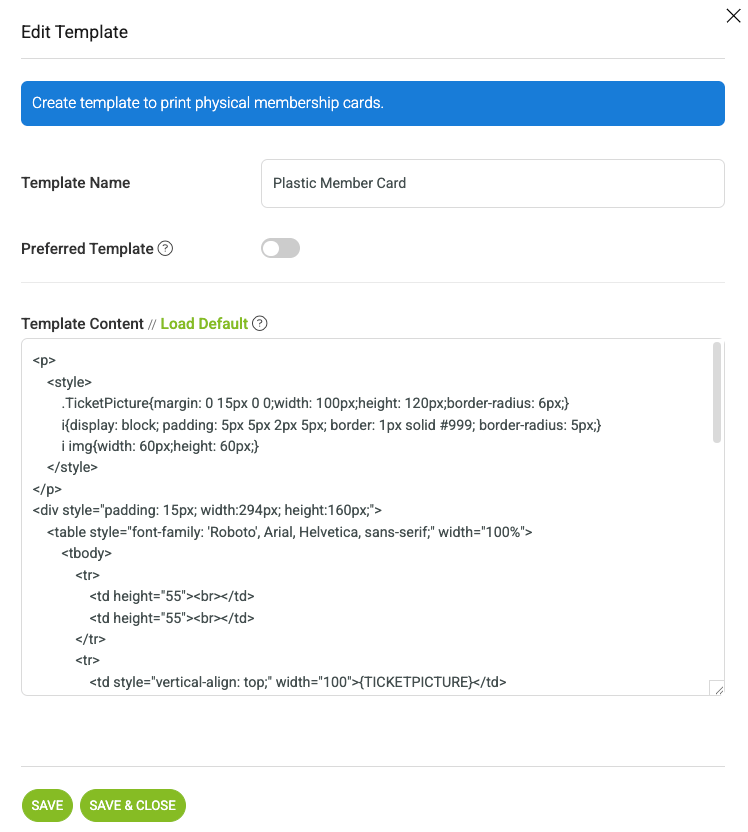
Task: Click the Template Content label
Action: click(82, 324)
